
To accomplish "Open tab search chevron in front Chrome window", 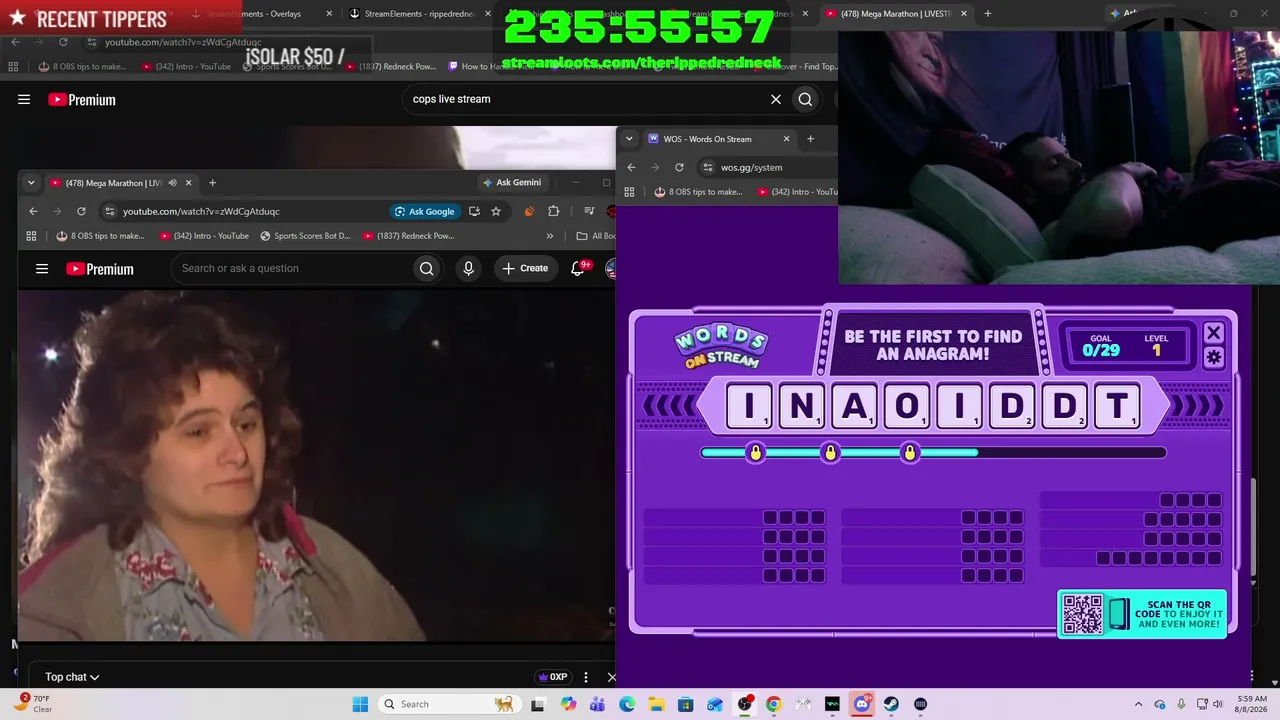I will [x=31, y=183].
